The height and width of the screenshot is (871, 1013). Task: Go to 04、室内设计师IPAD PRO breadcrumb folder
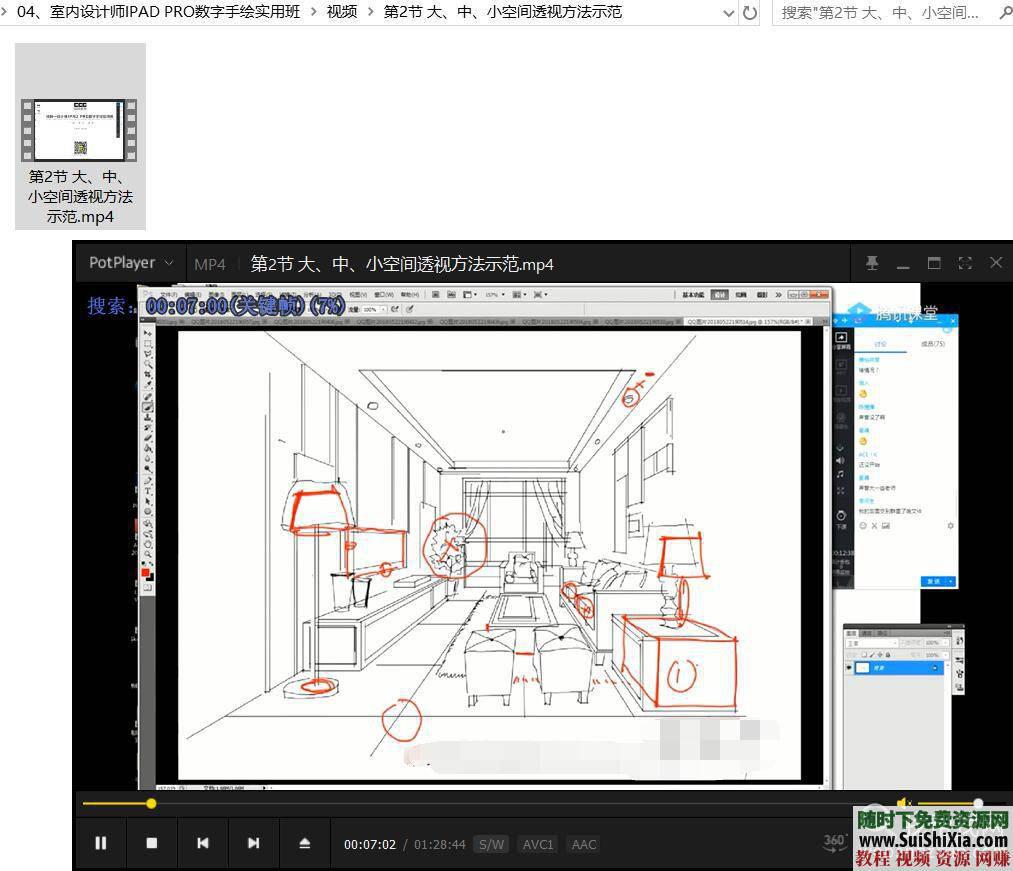[x=158, y=12]
